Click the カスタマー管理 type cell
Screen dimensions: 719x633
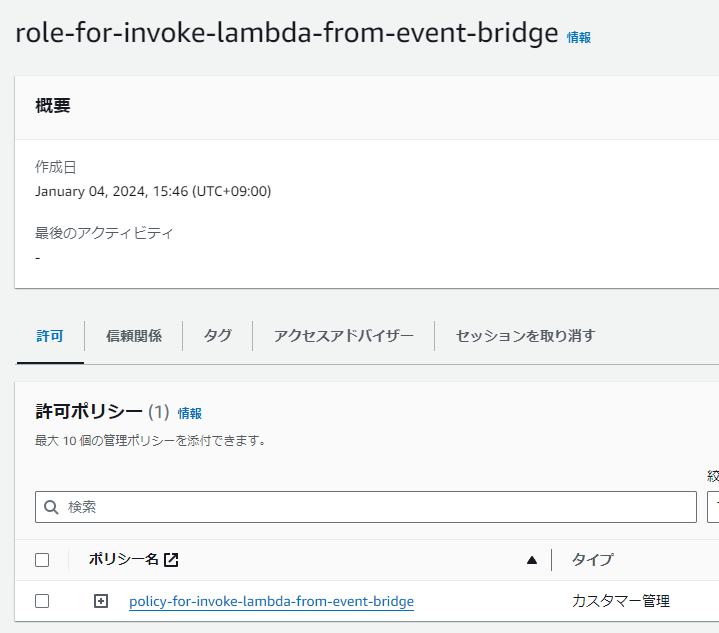(x=621, y=601)
